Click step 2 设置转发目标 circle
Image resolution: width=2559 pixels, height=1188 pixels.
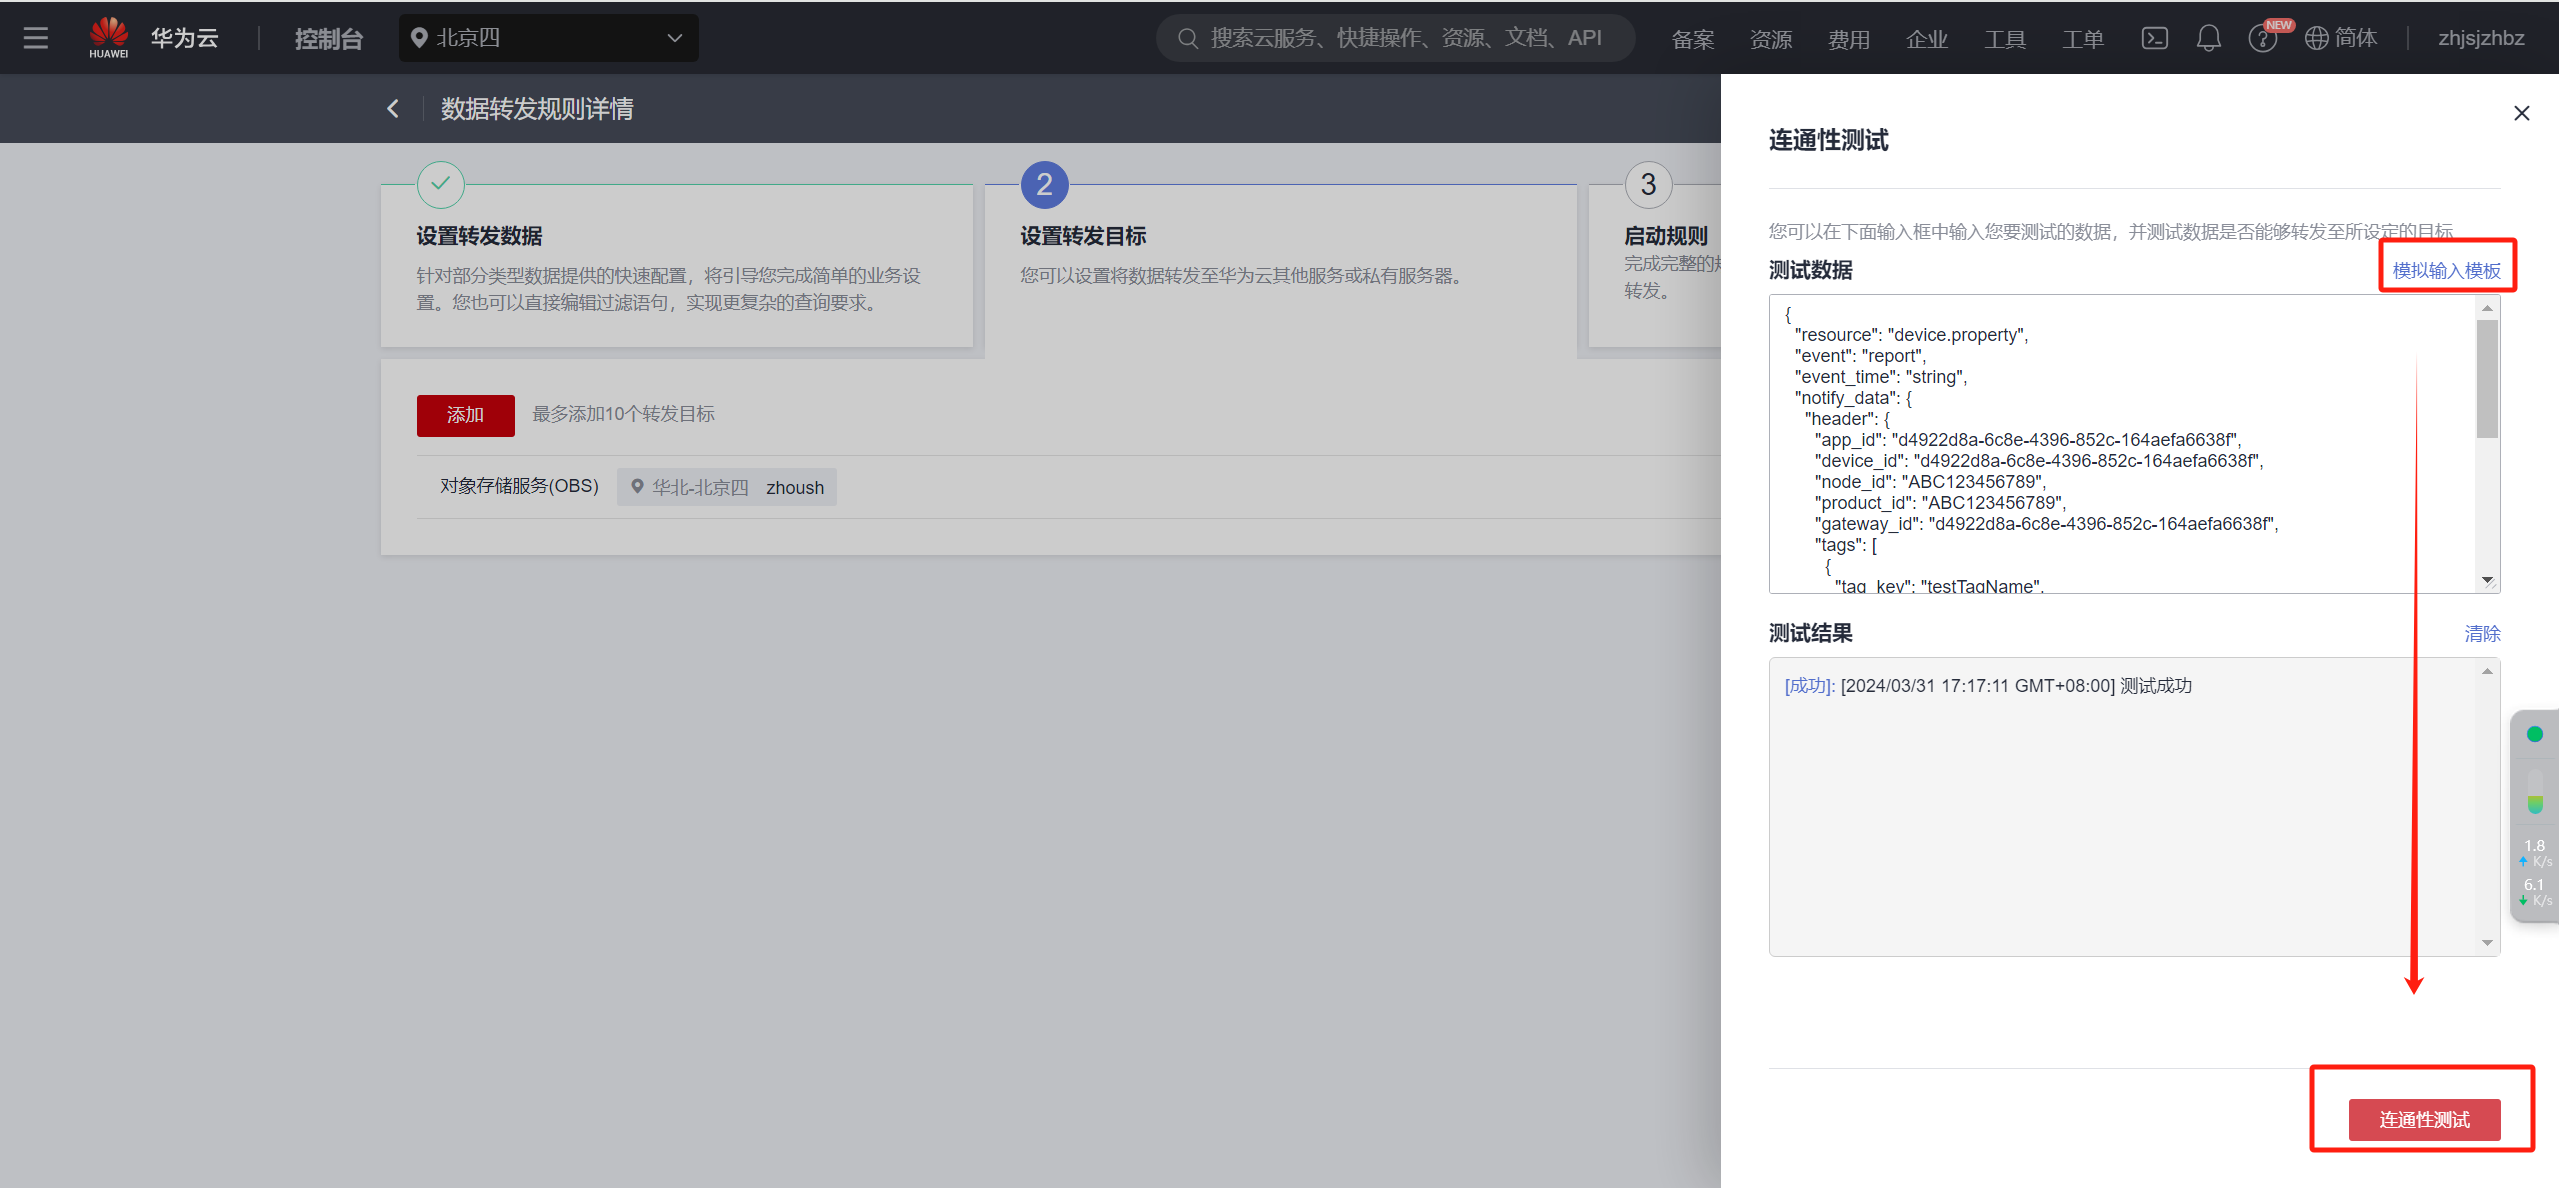coord(1044,185)
